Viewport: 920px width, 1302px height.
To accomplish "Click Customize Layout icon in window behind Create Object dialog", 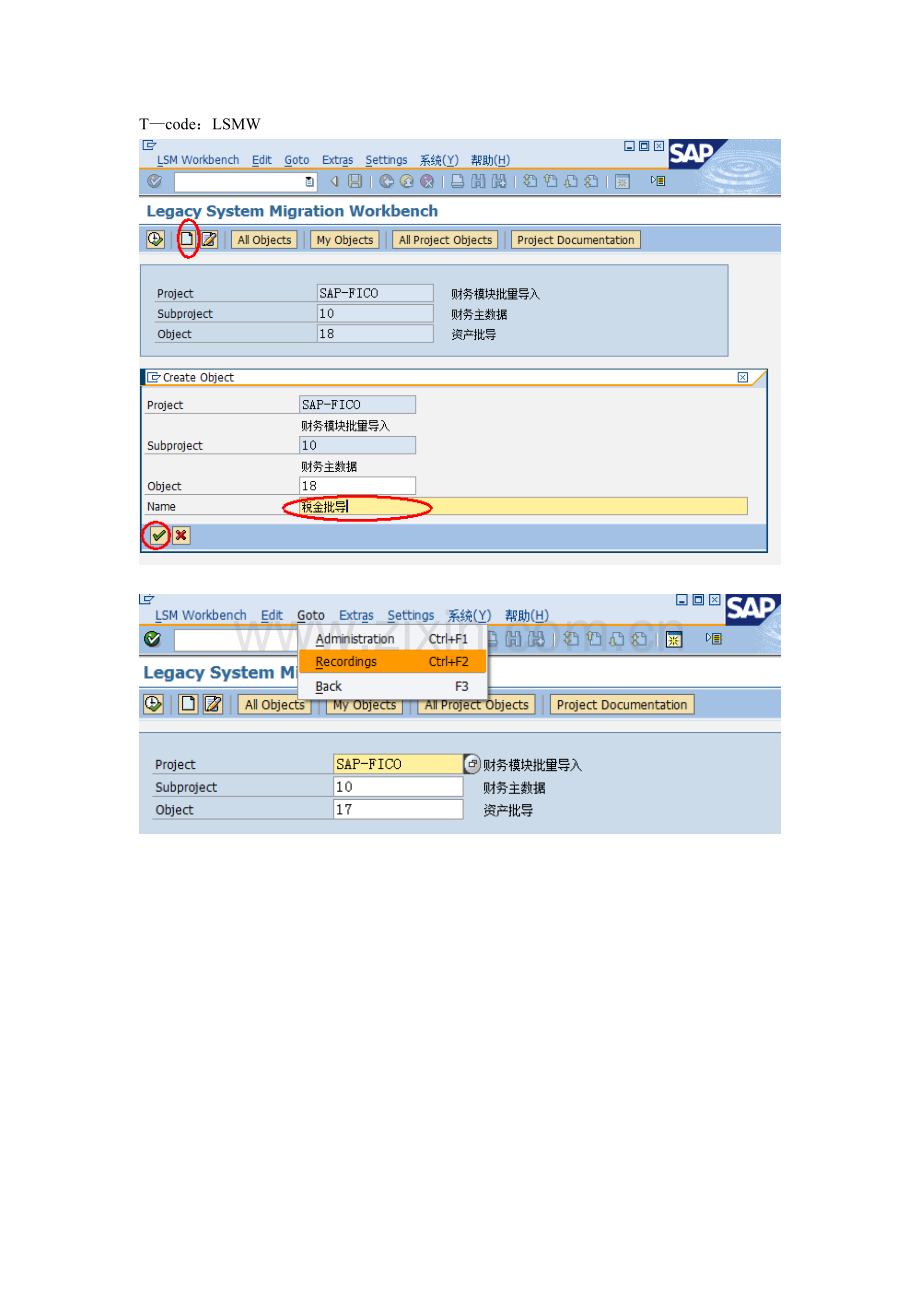I will [x=658, y=181].
